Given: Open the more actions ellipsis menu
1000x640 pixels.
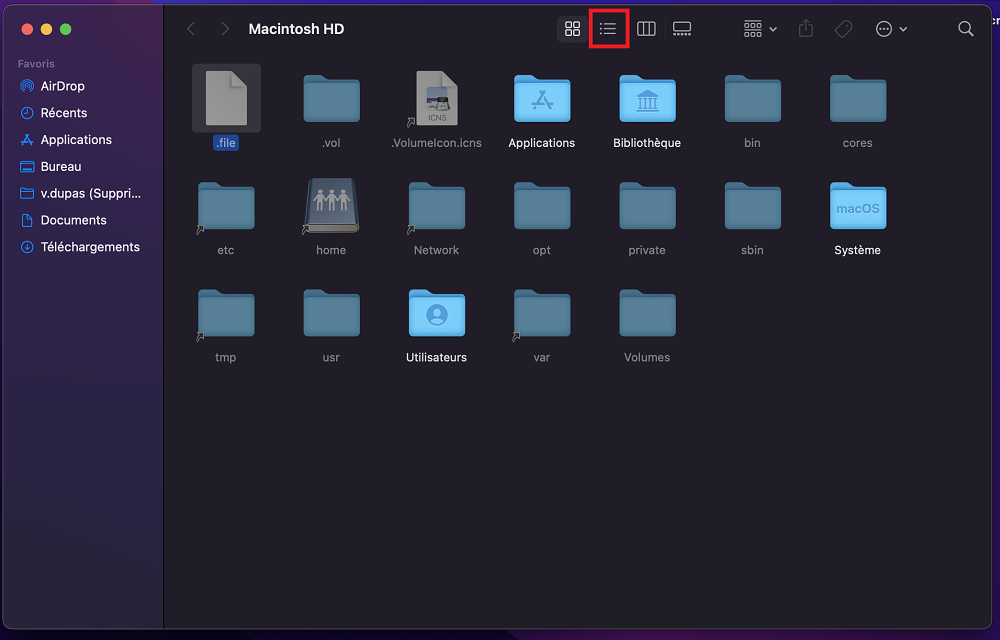Looking at the screenshot, I should point(891,29).
